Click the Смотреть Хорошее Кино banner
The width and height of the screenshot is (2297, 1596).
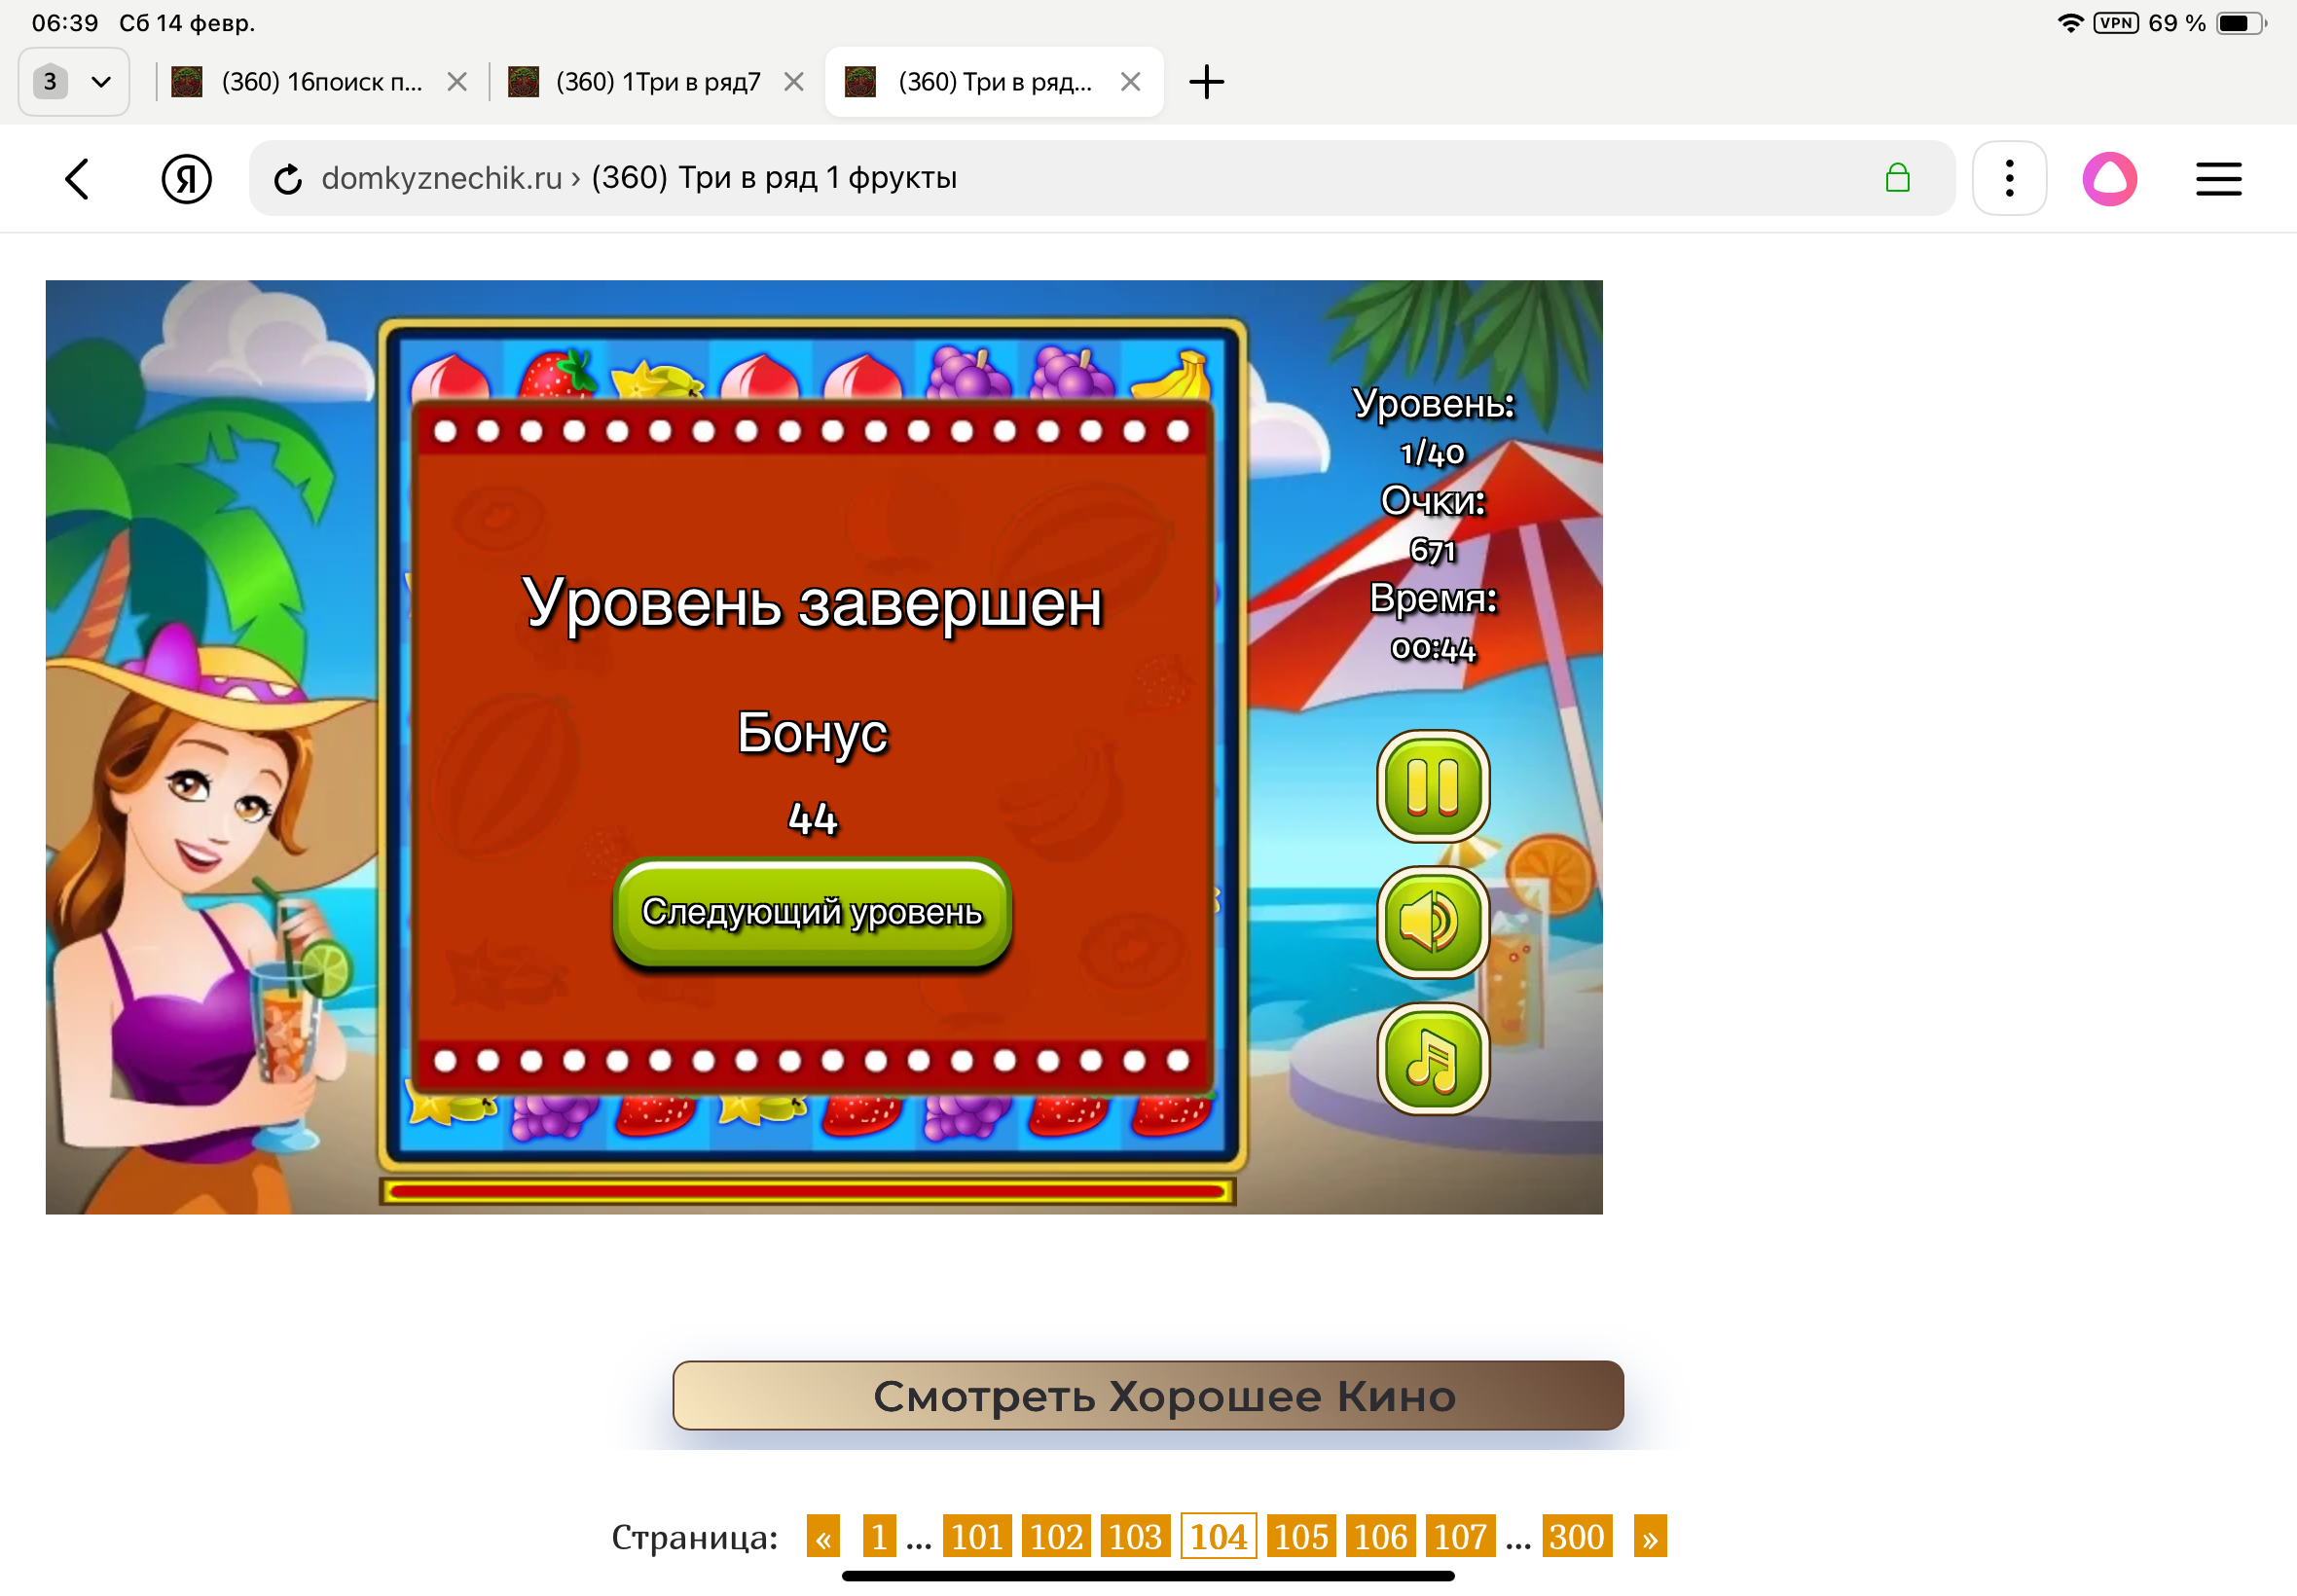1147,1395
